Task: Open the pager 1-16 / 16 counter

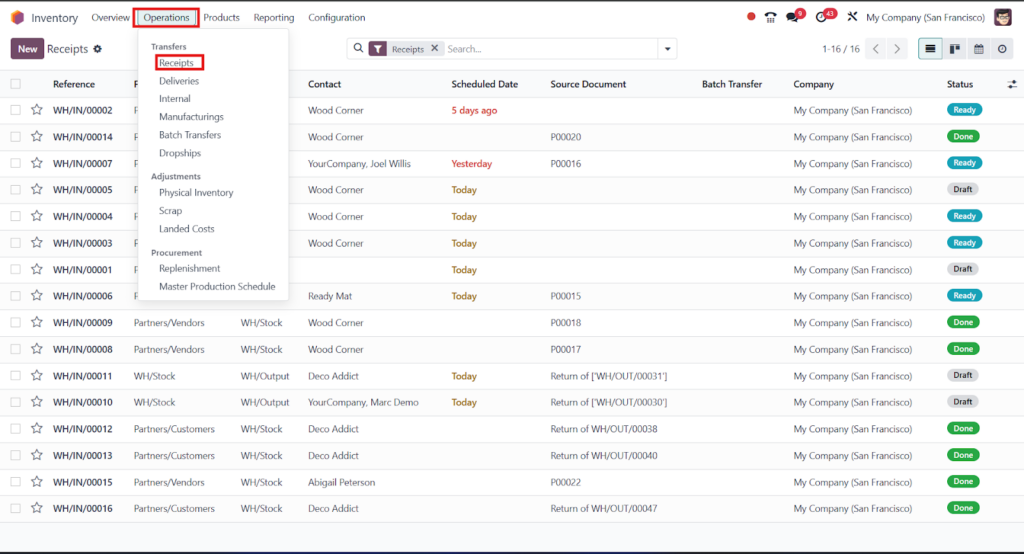Action: (x=841, y=49)
